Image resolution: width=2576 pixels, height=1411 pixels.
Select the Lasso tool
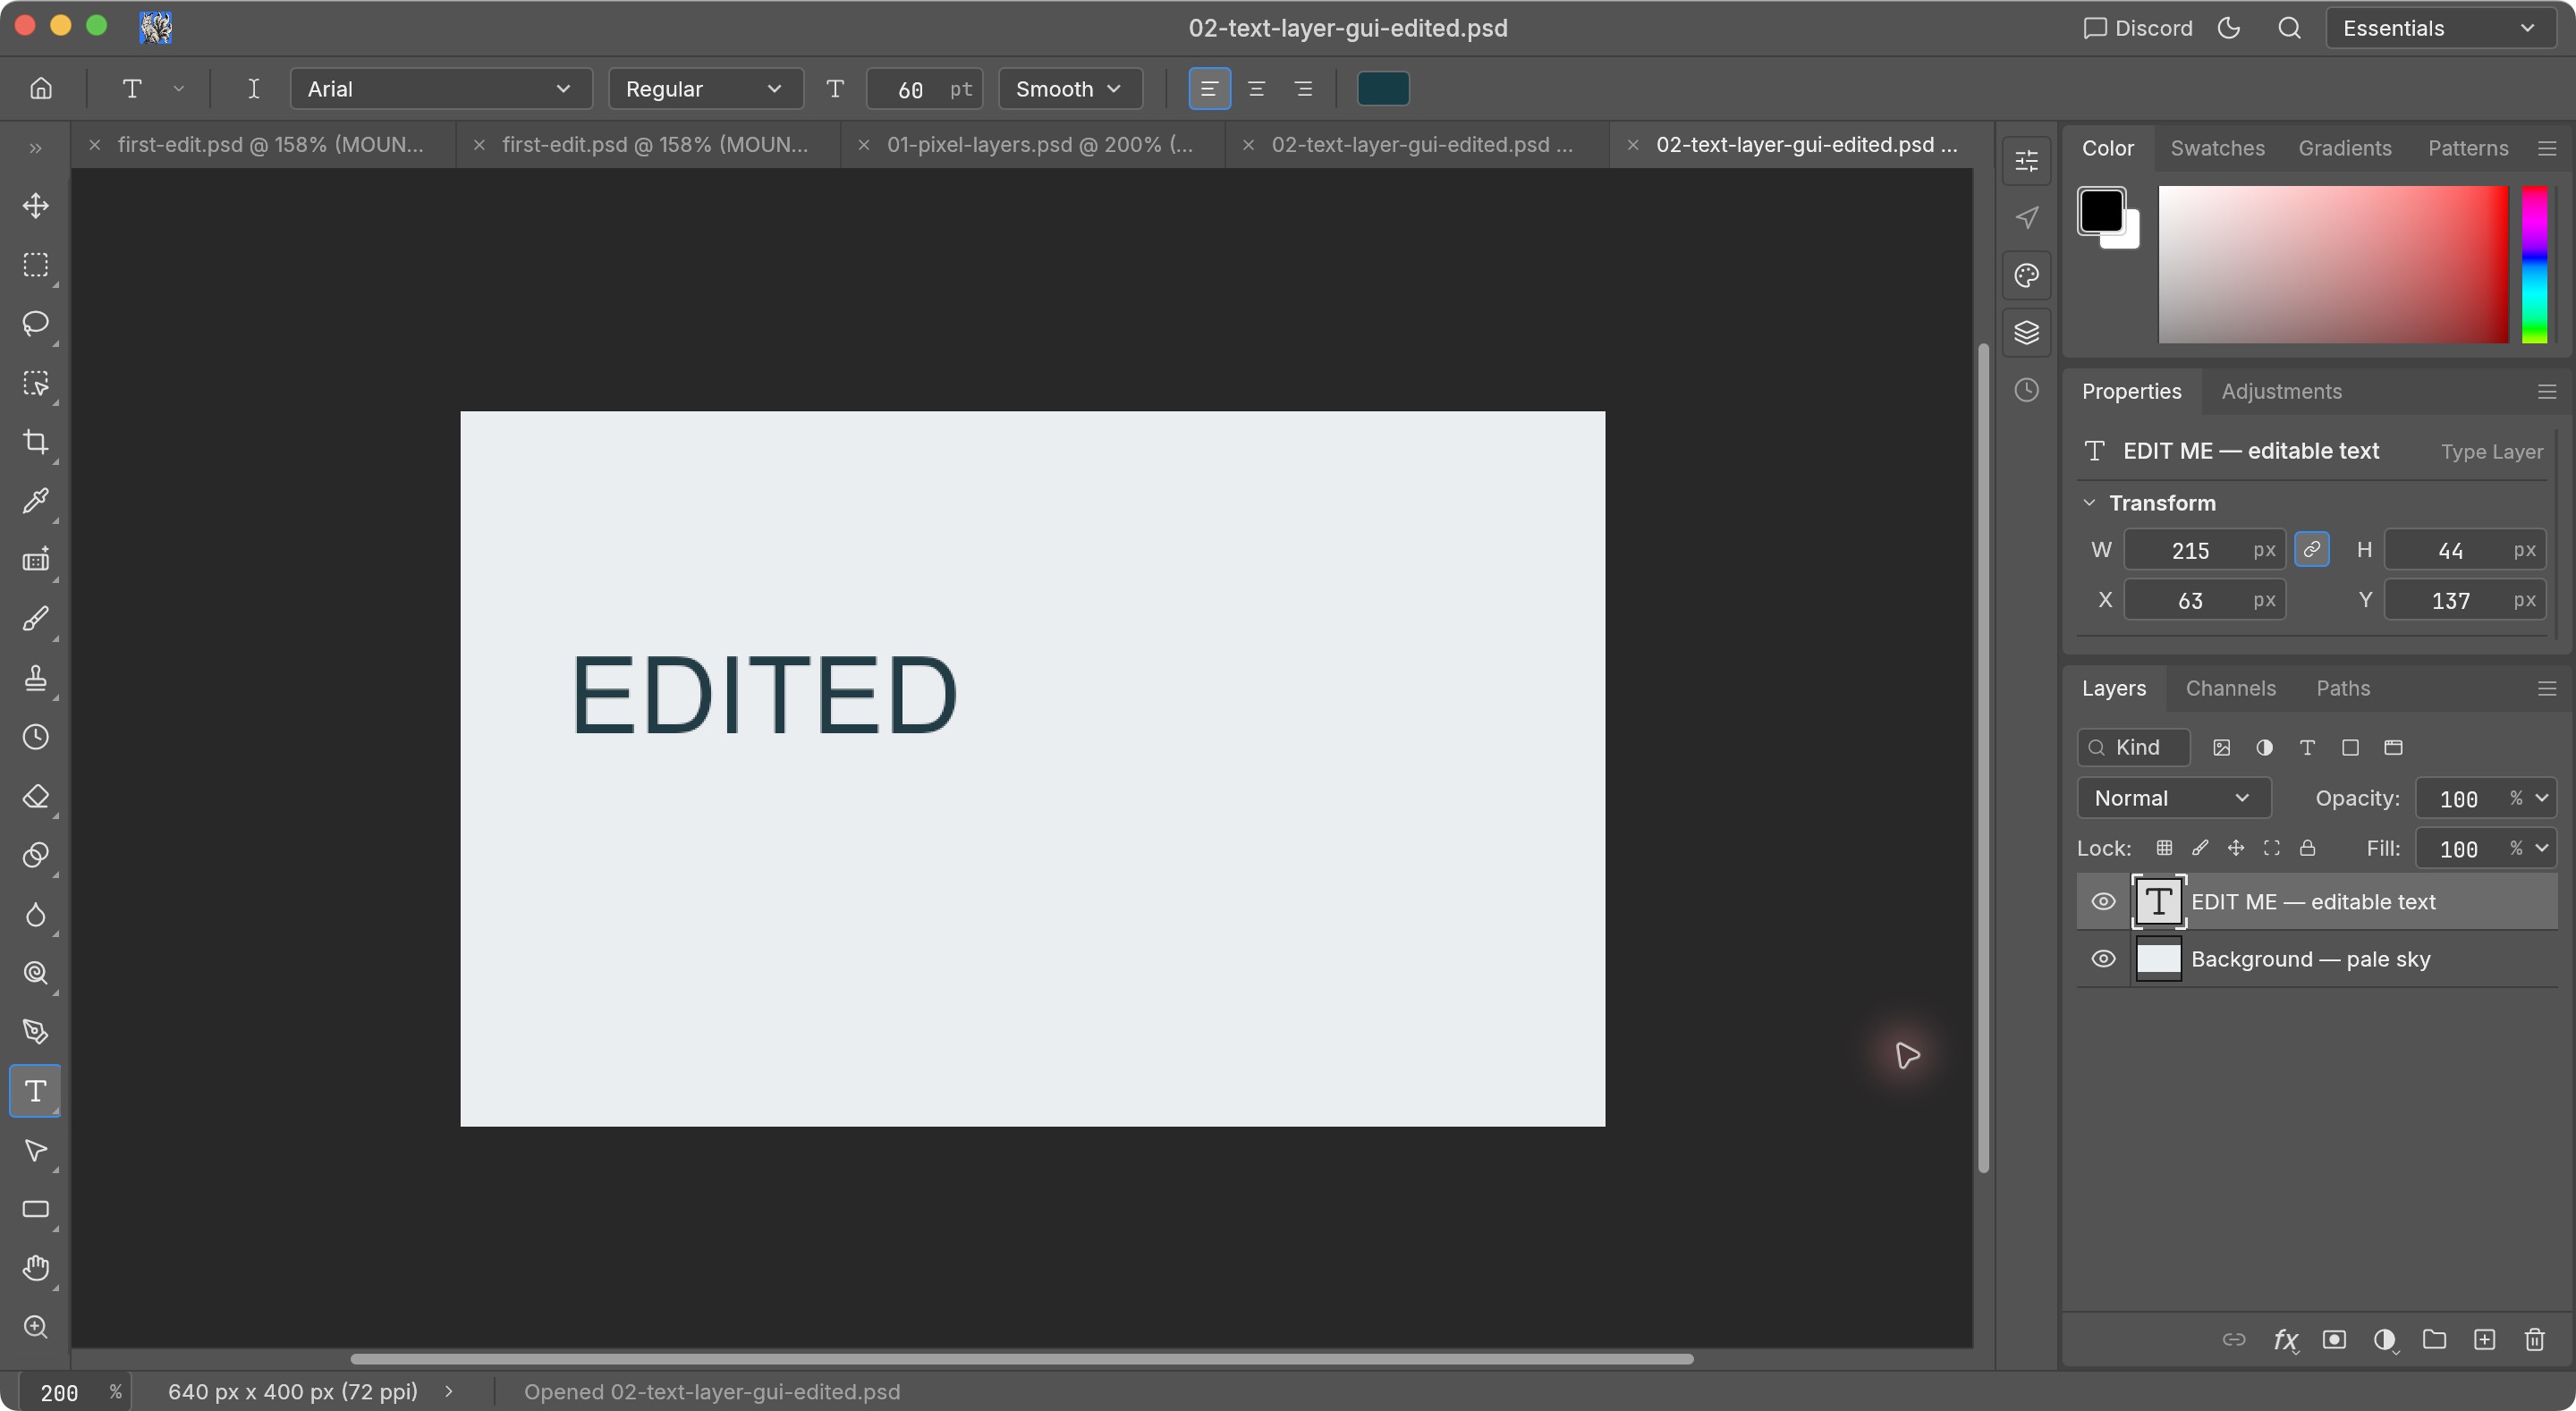(x=36, y=324)
